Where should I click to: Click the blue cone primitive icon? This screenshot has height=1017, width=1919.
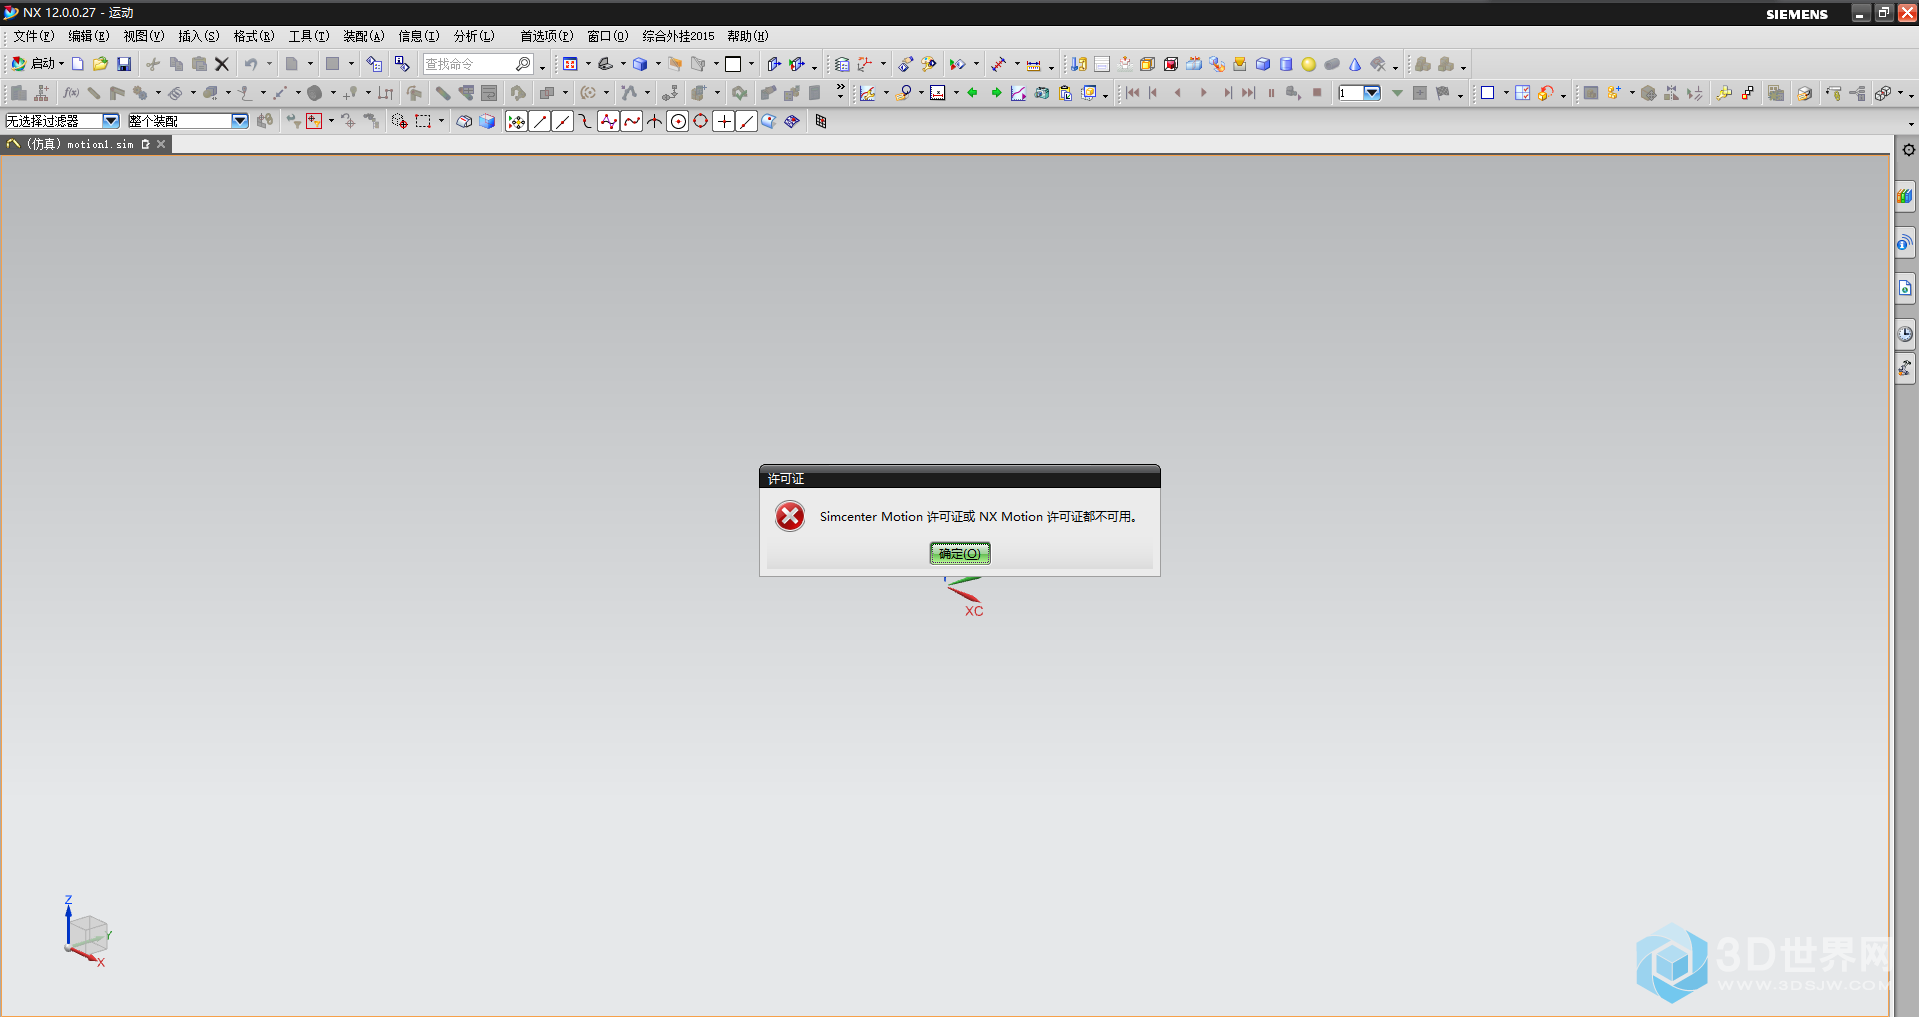pos(1355,64)
